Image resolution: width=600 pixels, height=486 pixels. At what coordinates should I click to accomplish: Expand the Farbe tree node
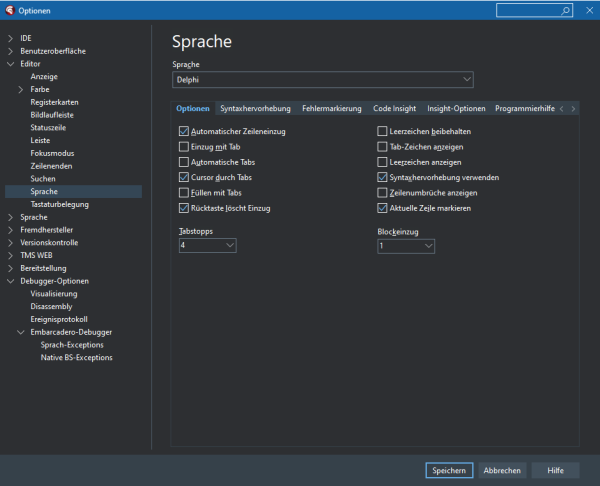pyautogui.click(x=21, y=89)
